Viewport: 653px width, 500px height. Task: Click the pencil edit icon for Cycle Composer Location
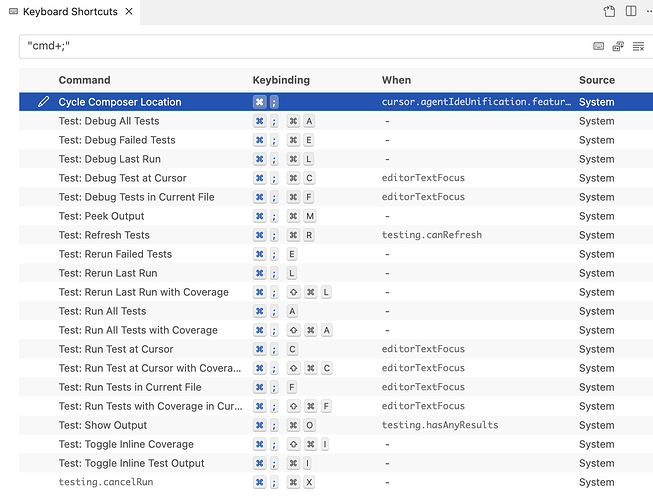(x=43, y=102)
